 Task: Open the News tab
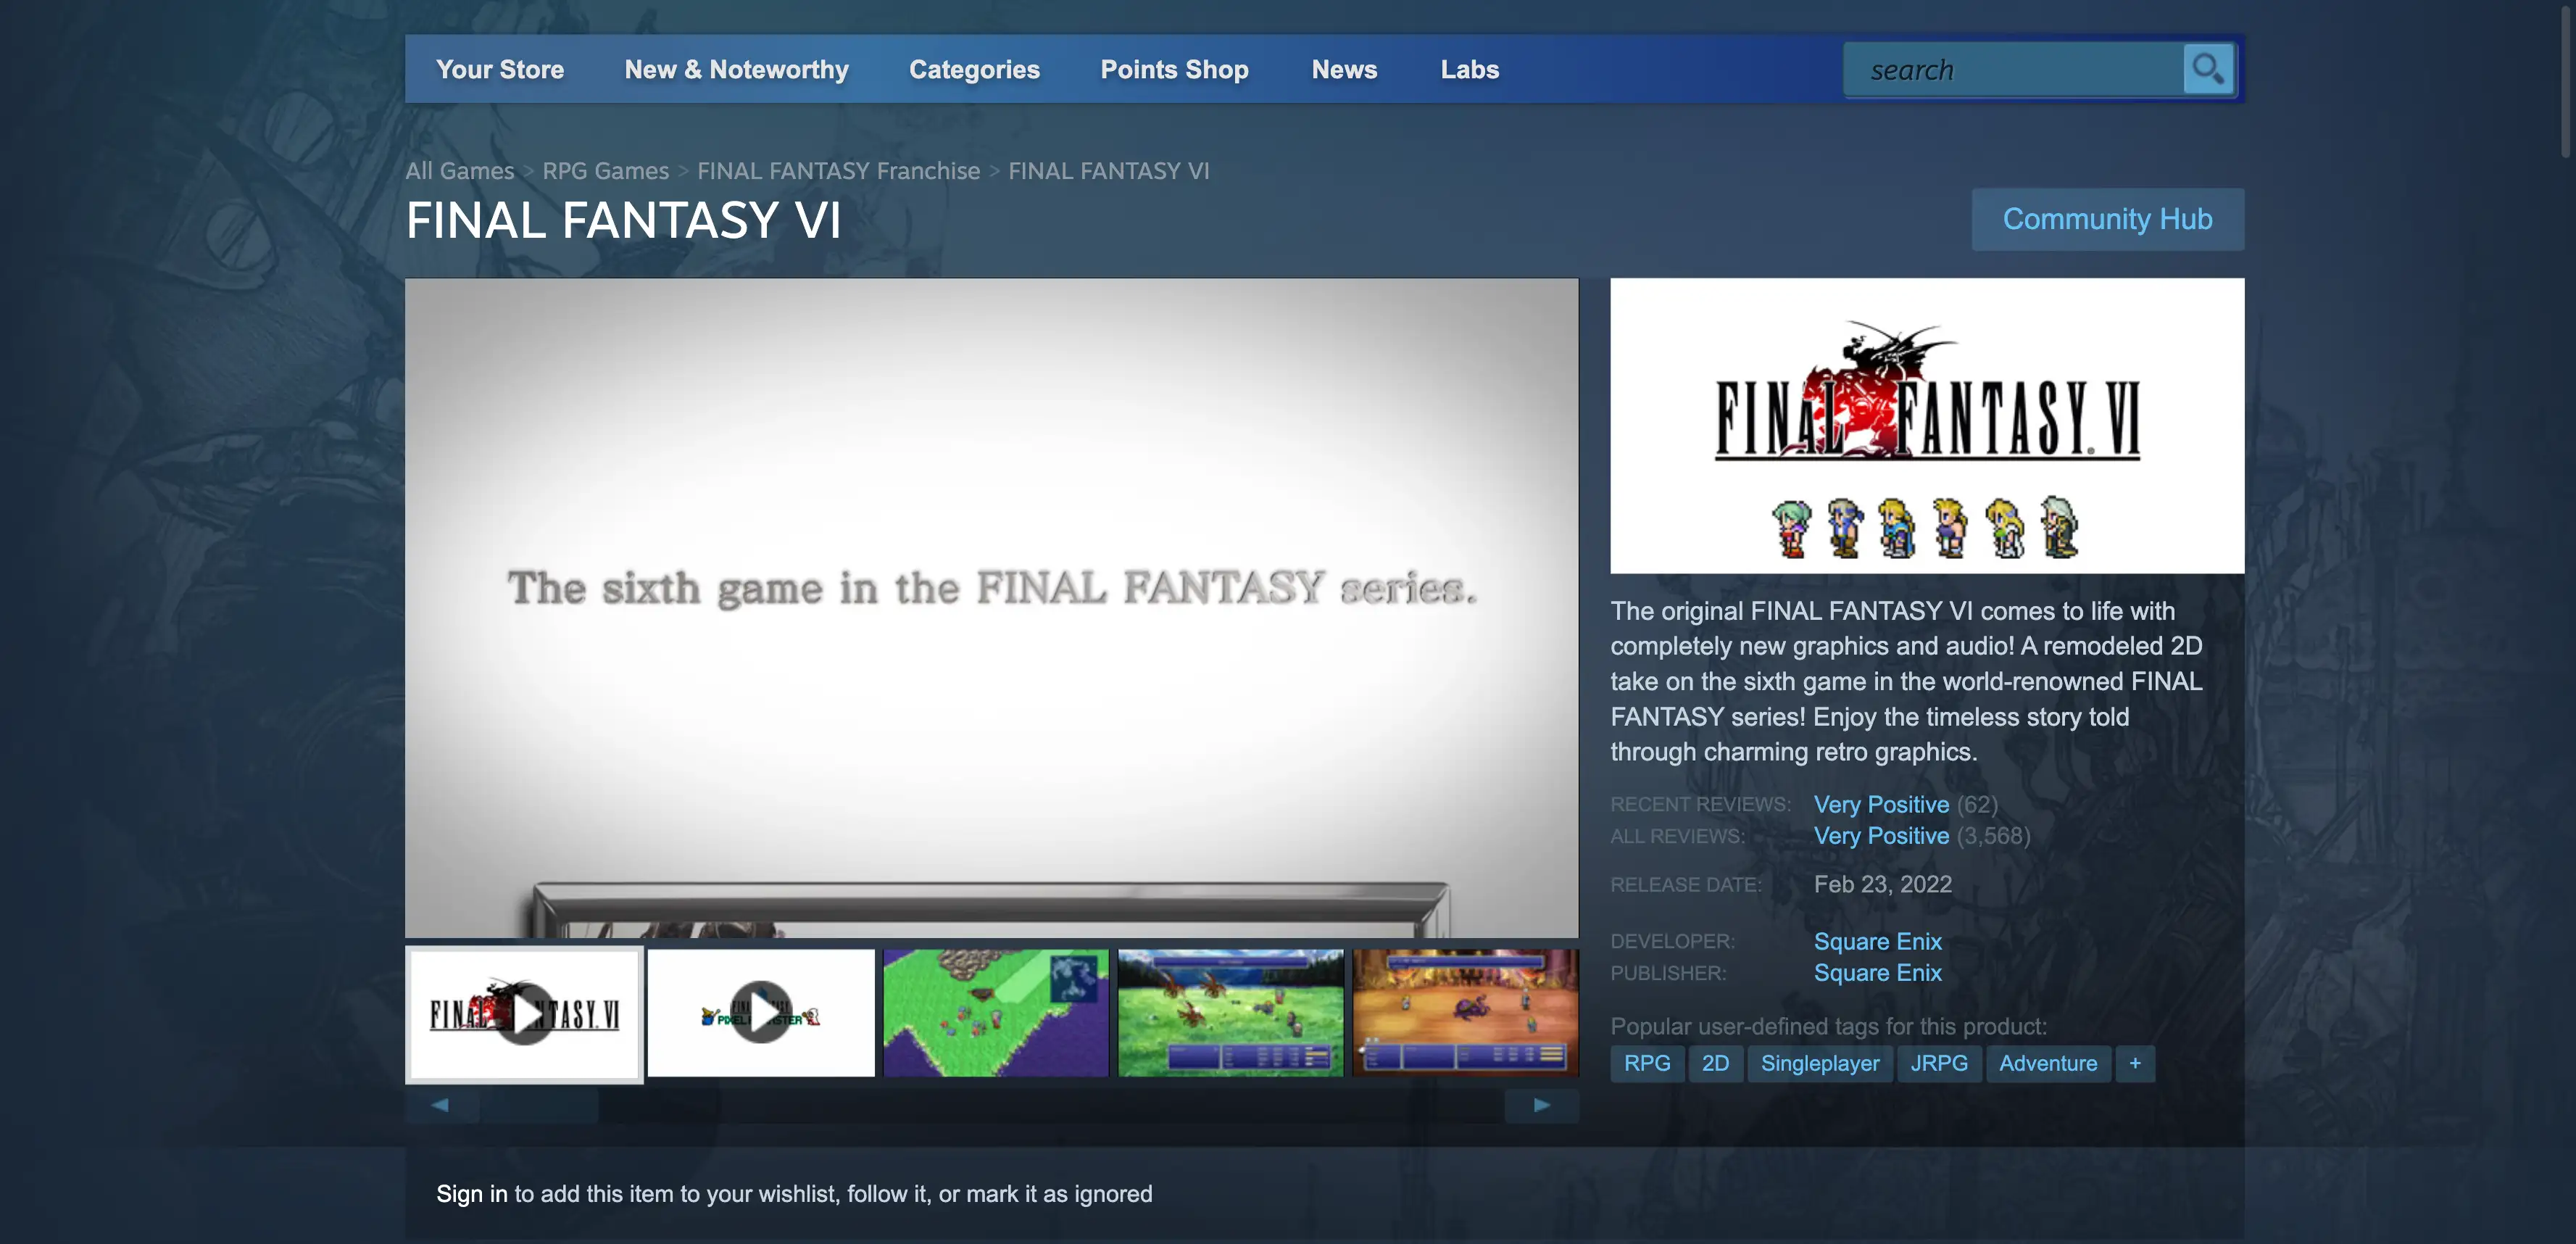point(1344,69)
